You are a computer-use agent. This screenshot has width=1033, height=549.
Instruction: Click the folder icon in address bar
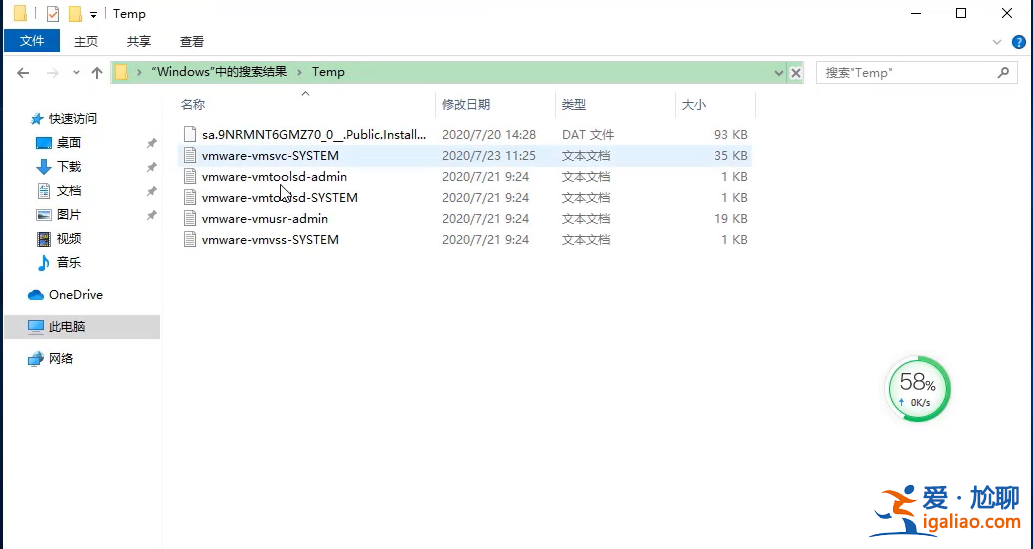(x=122, y=72)
